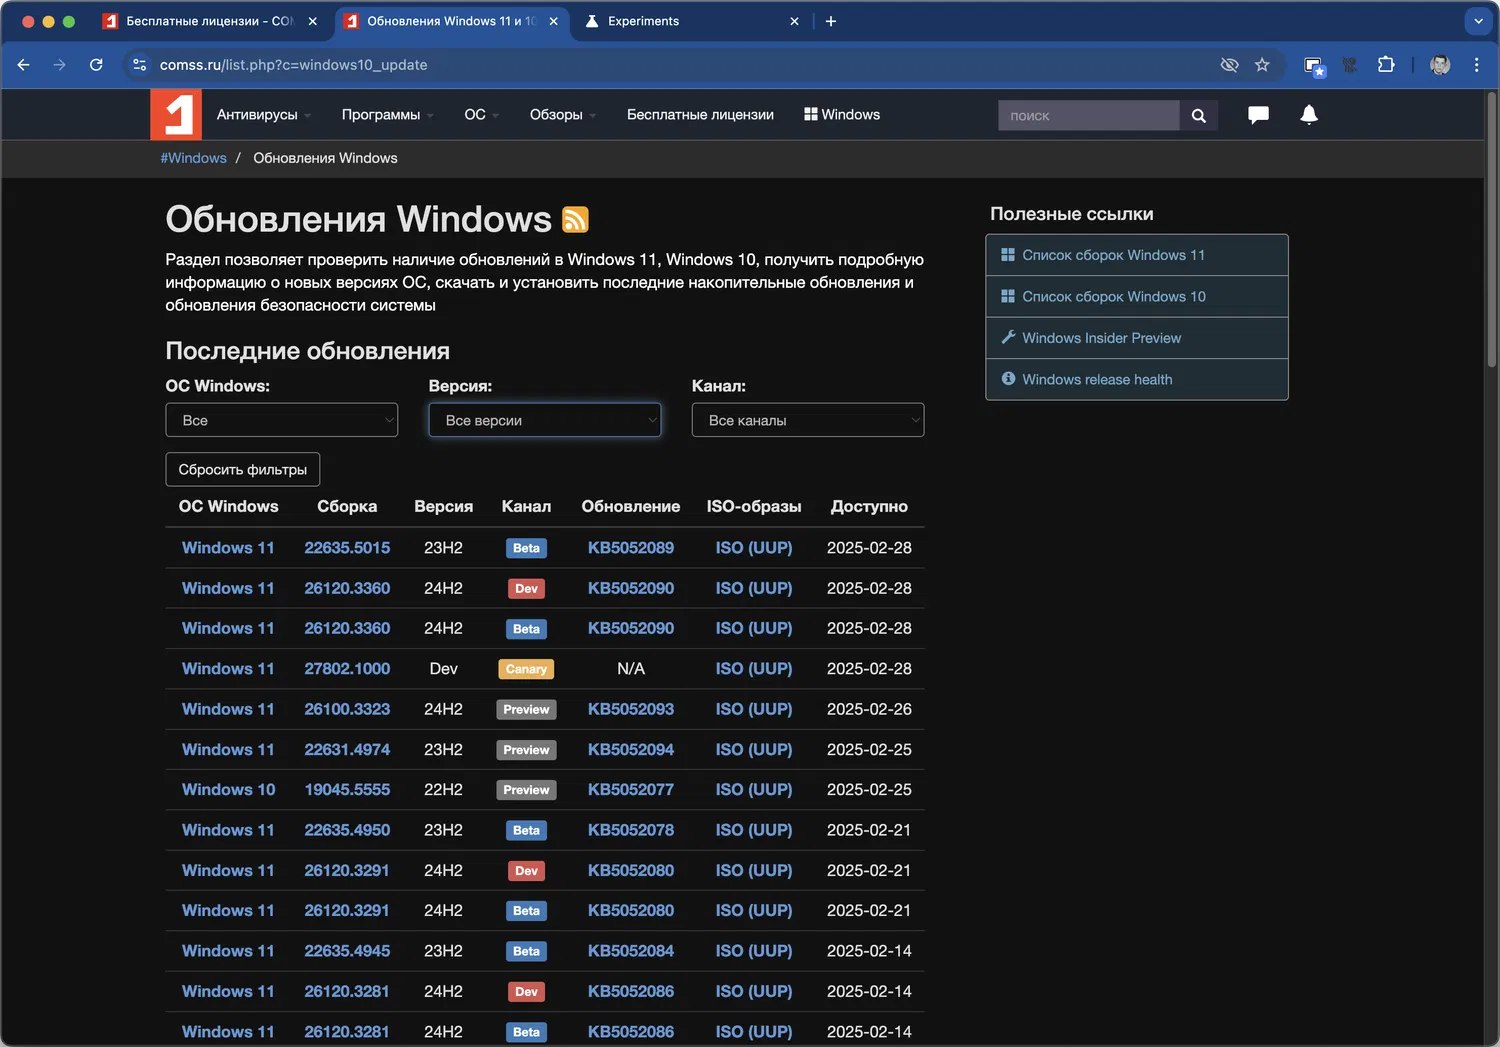1500x1047 pixels.
Task: Reload the page
Action: click(x=96, y=65)
